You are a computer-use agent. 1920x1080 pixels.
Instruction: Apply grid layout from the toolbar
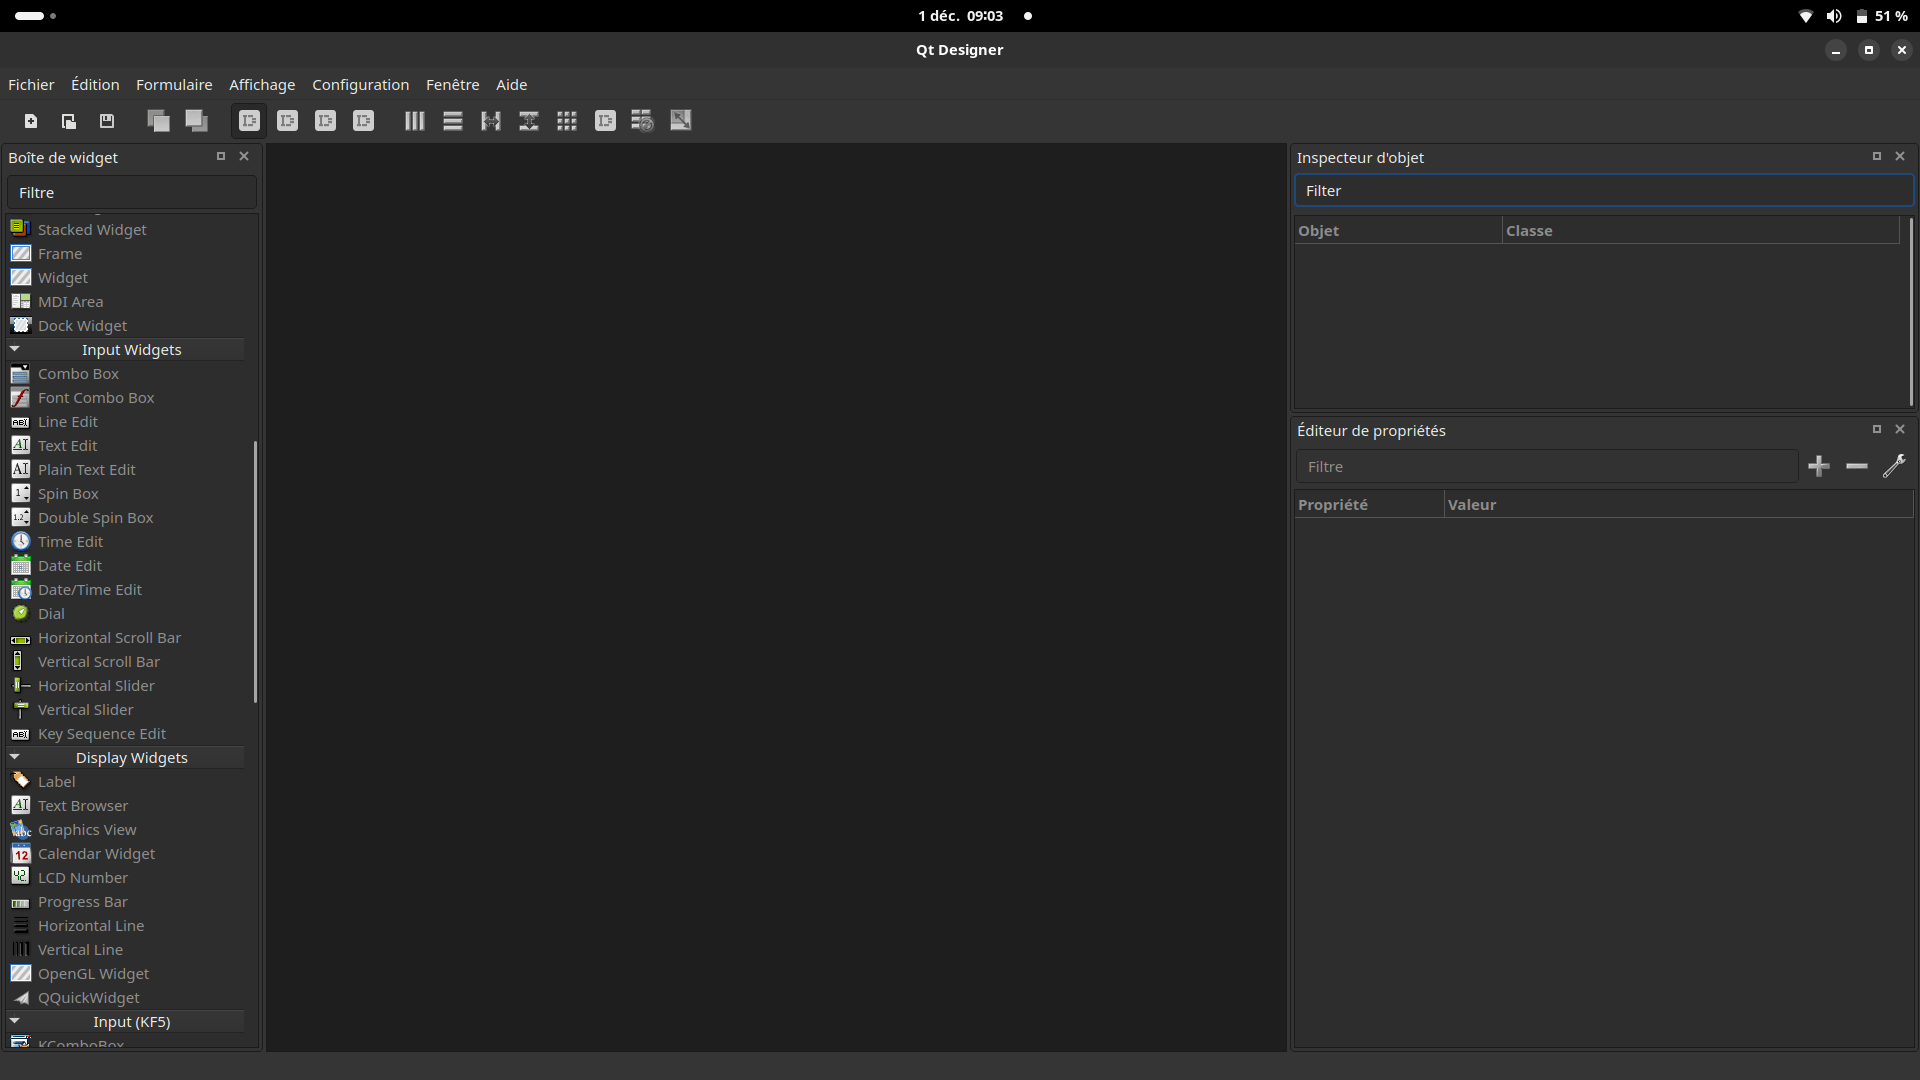(x=567, y=121)
